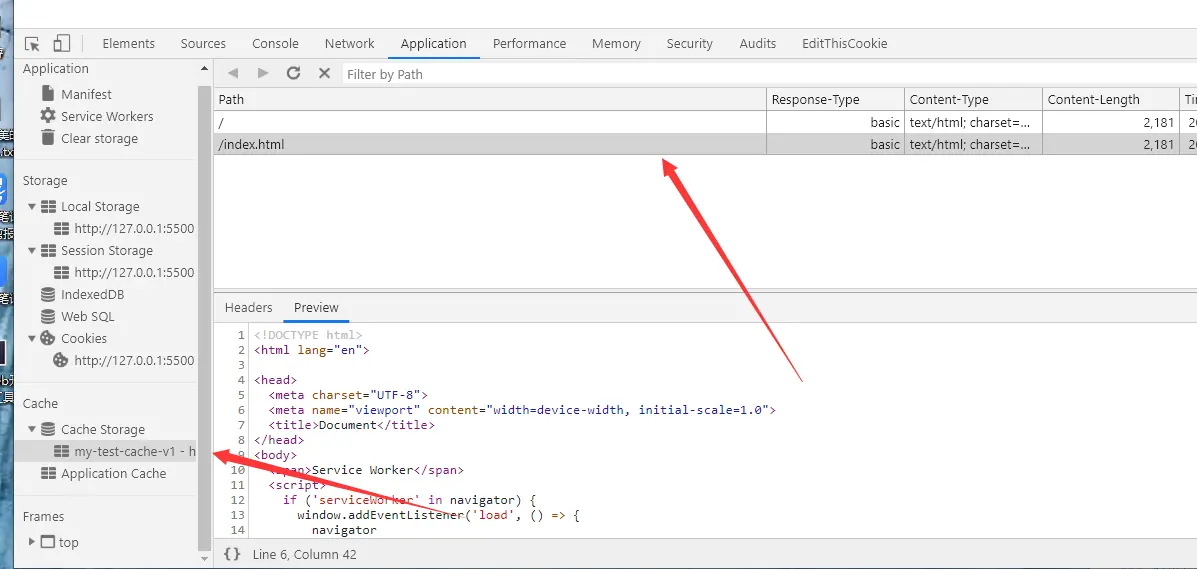
Task: Pretty print with the braces icon
Action: 233,554
